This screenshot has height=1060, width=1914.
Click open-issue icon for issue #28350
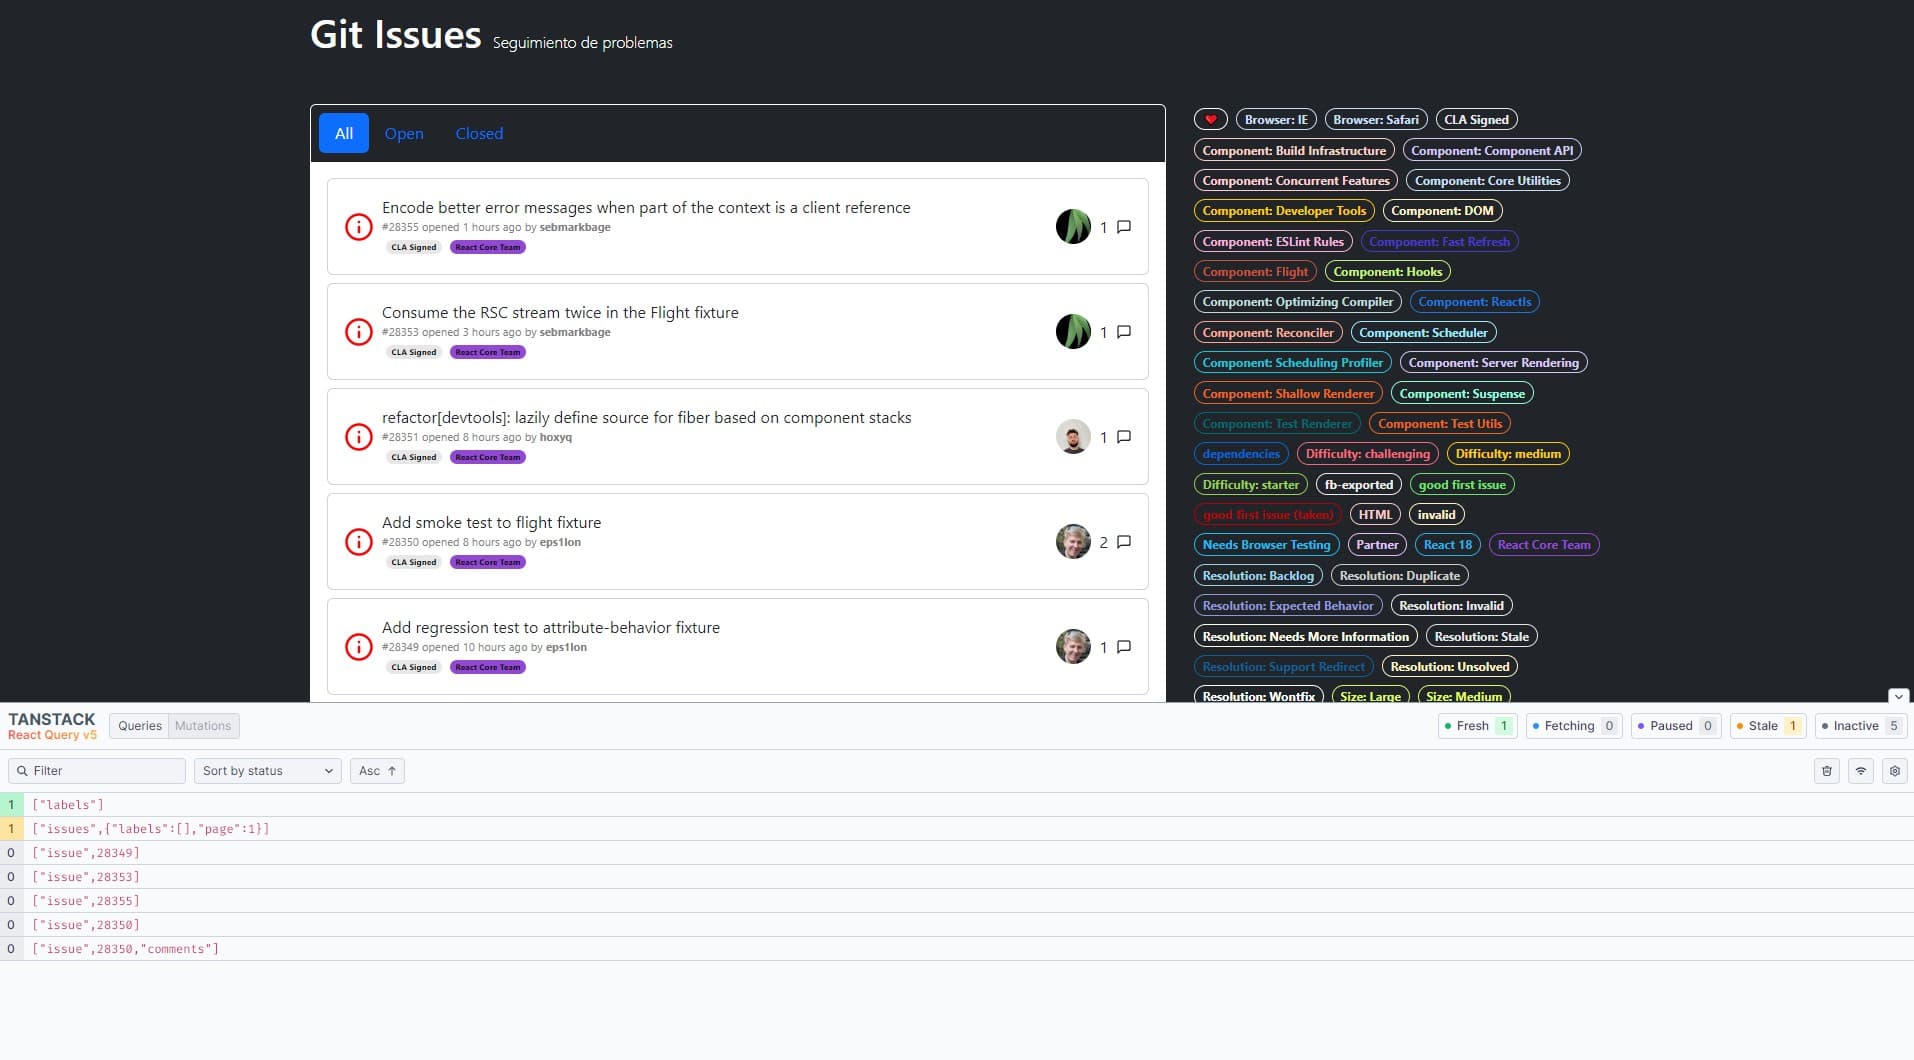(359, 542)
